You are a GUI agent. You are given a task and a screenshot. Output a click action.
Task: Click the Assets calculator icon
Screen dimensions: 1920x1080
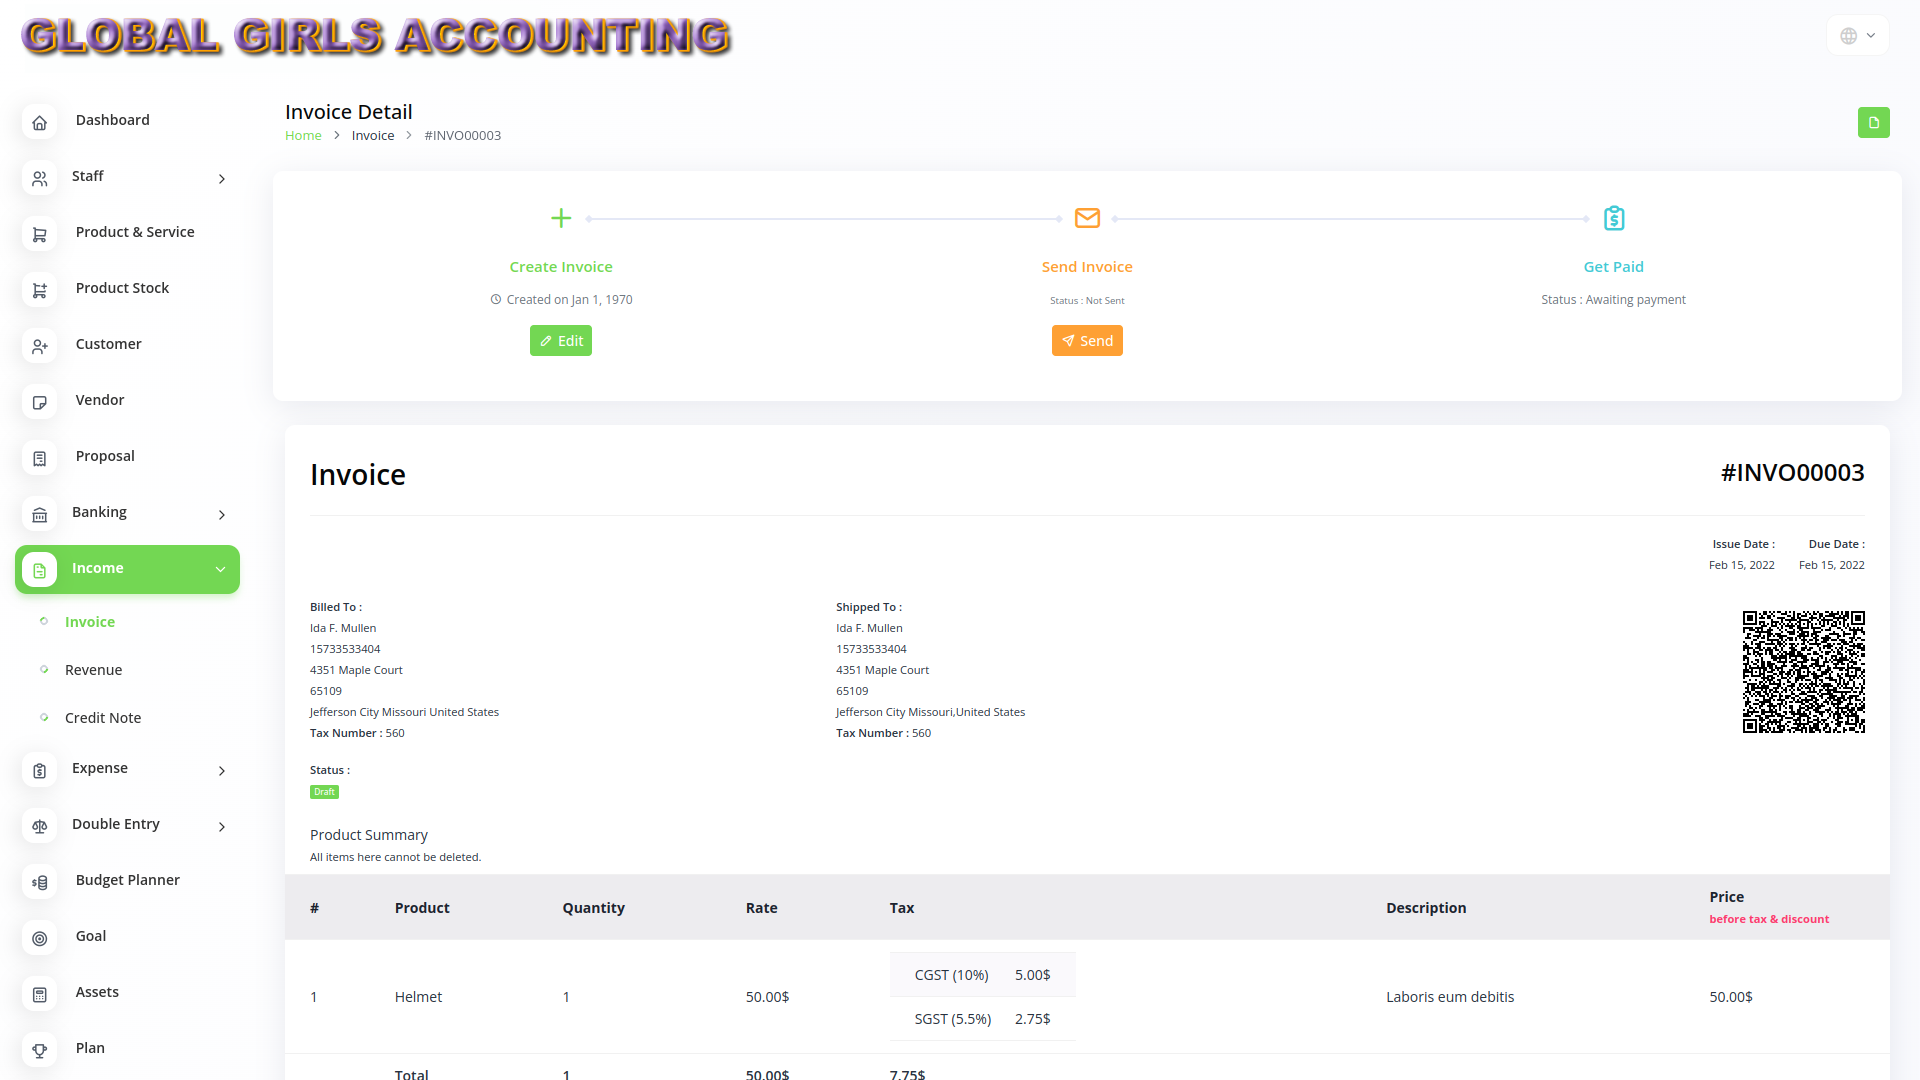[x=39, y=995]
